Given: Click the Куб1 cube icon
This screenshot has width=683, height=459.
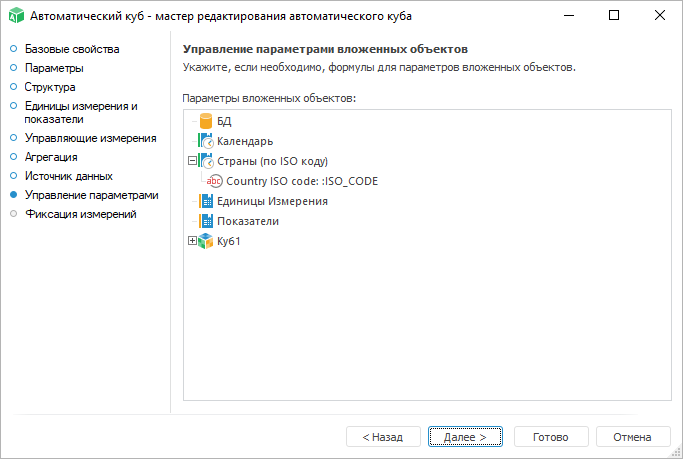Looking at the screenshot, I should point(207,241).
